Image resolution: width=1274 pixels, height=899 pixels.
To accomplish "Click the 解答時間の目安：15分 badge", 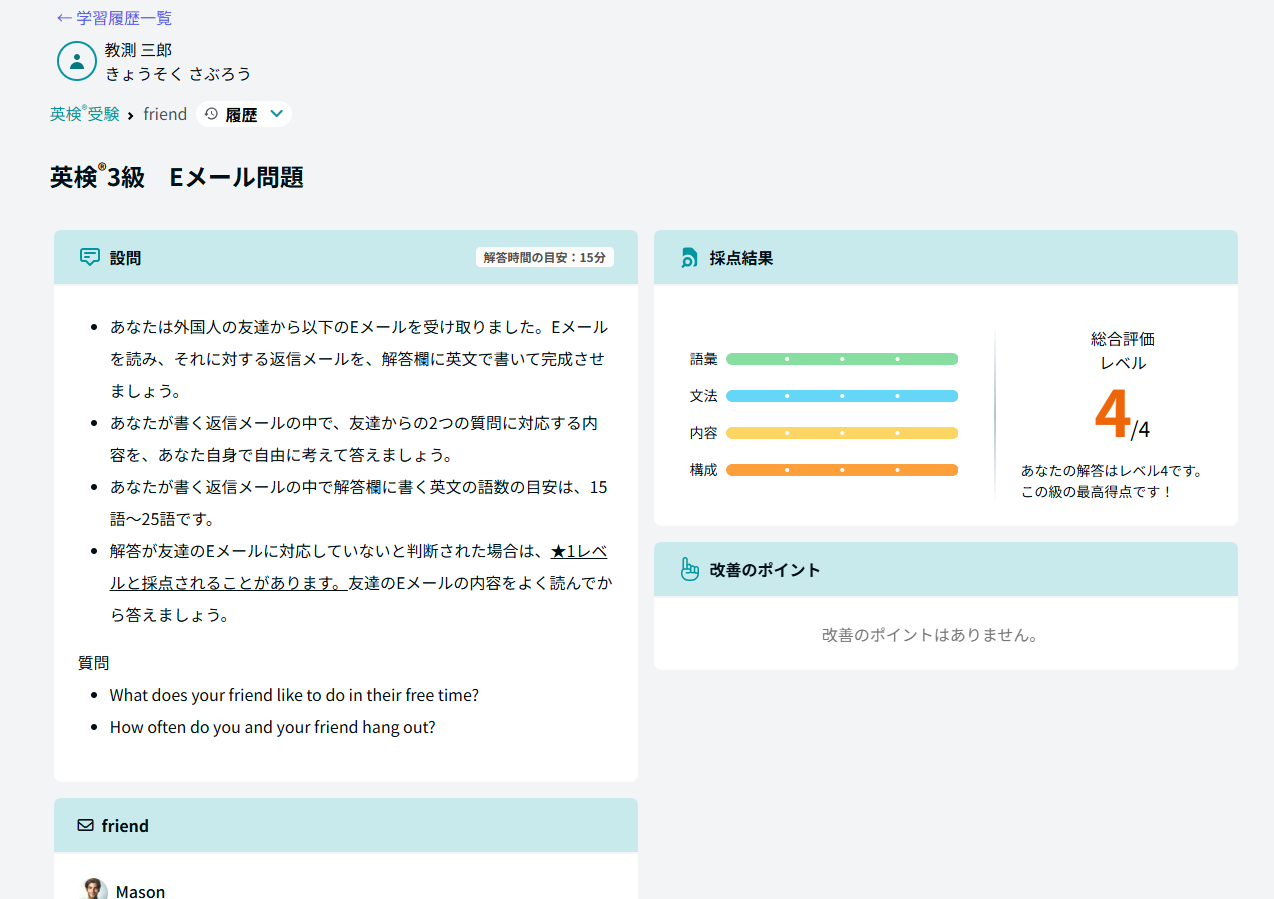I will point(544,257).
